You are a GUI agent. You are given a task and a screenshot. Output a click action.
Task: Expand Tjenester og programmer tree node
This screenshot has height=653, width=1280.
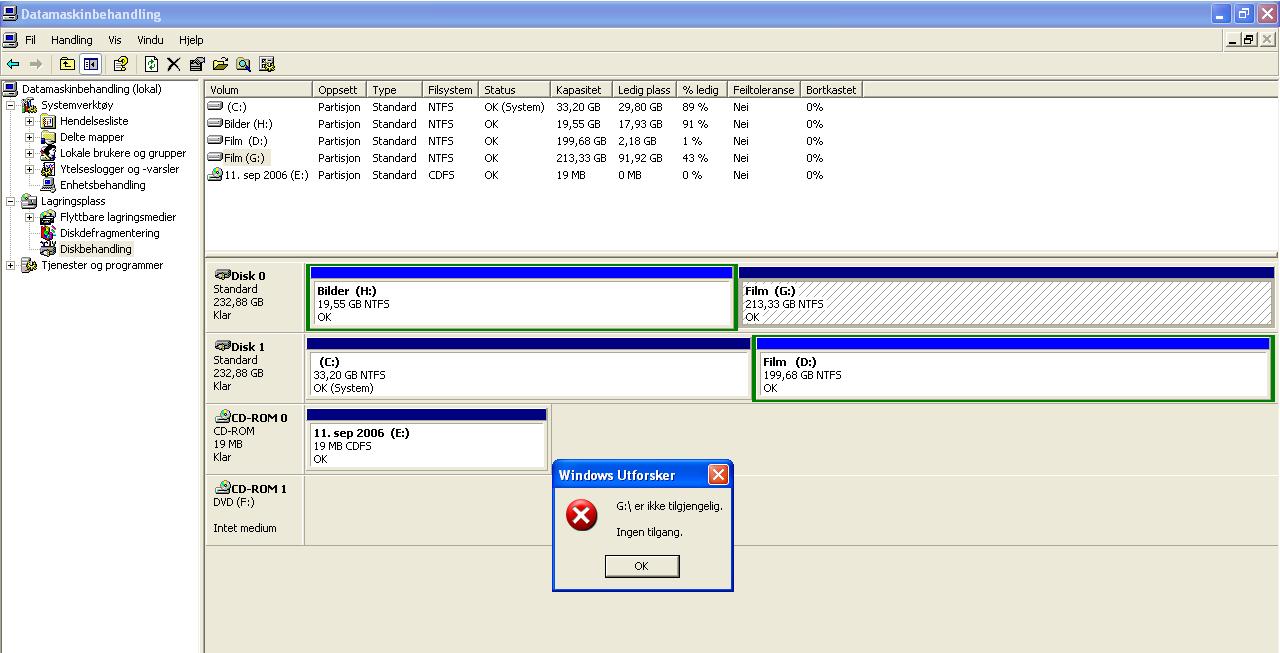click(11, 265)
